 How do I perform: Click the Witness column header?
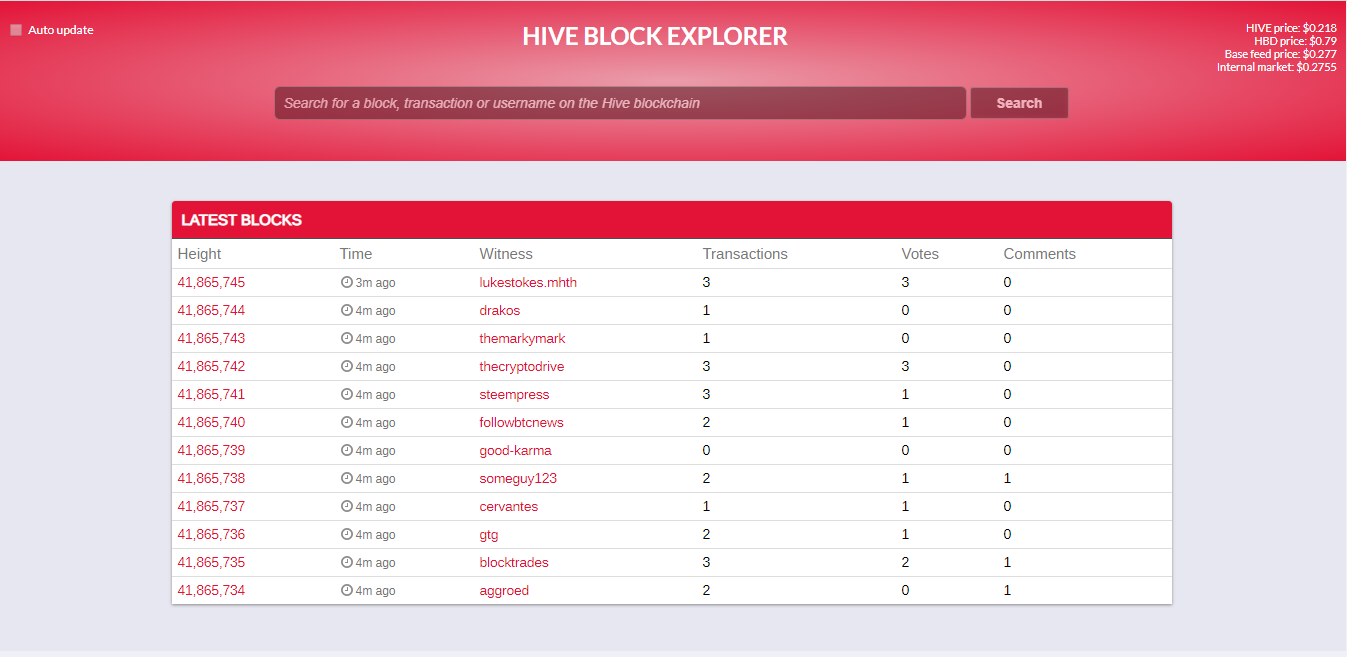(506, 254)
